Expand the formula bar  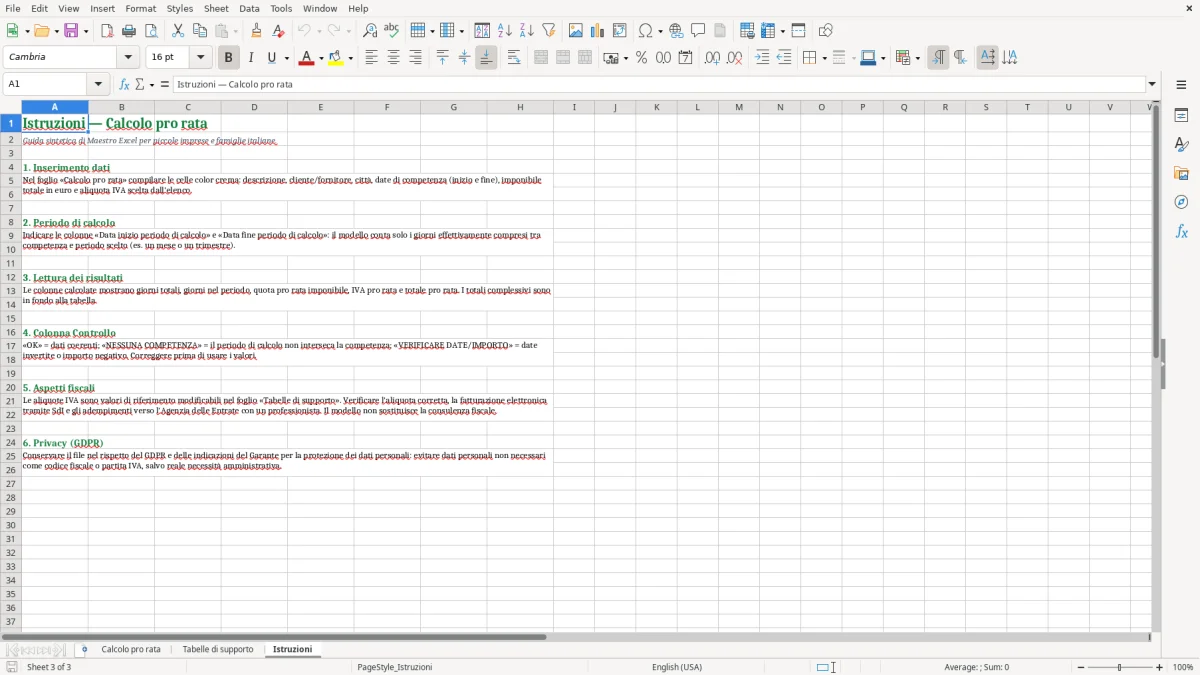pyautogui.click(x=1152, y=84)
